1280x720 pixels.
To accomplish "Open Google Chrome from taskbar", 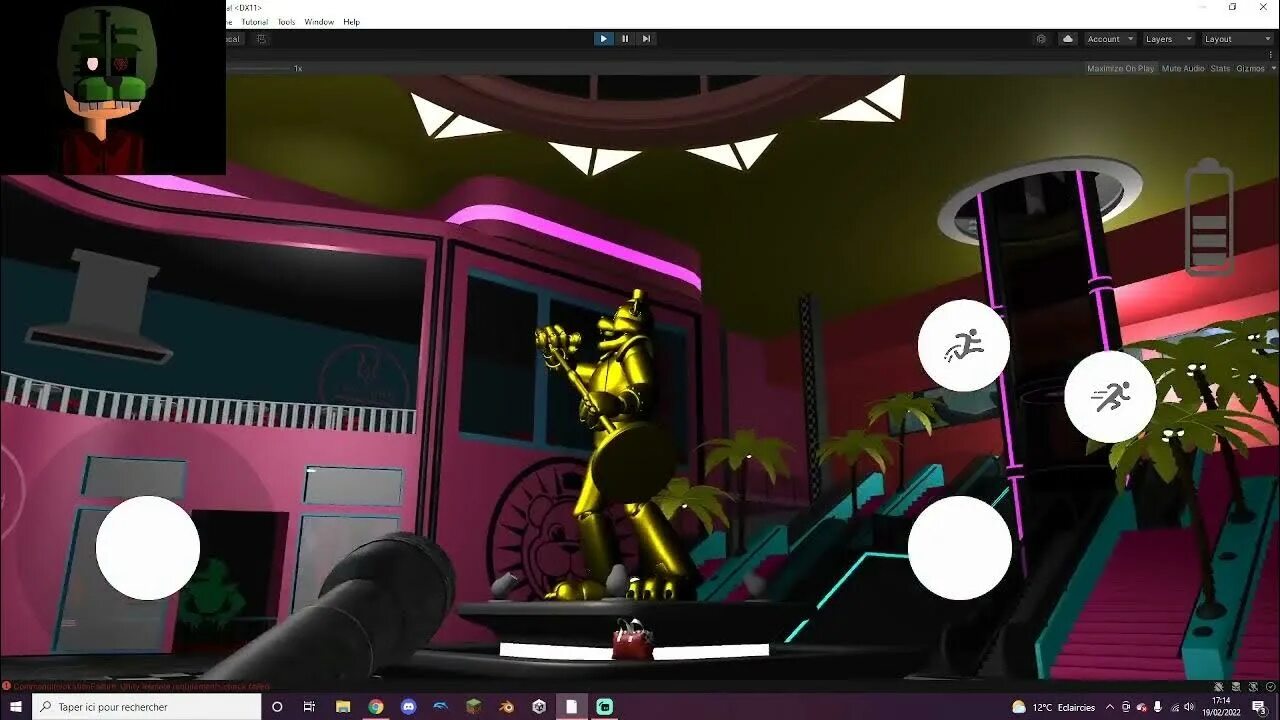I will click(x=375, y=707).
